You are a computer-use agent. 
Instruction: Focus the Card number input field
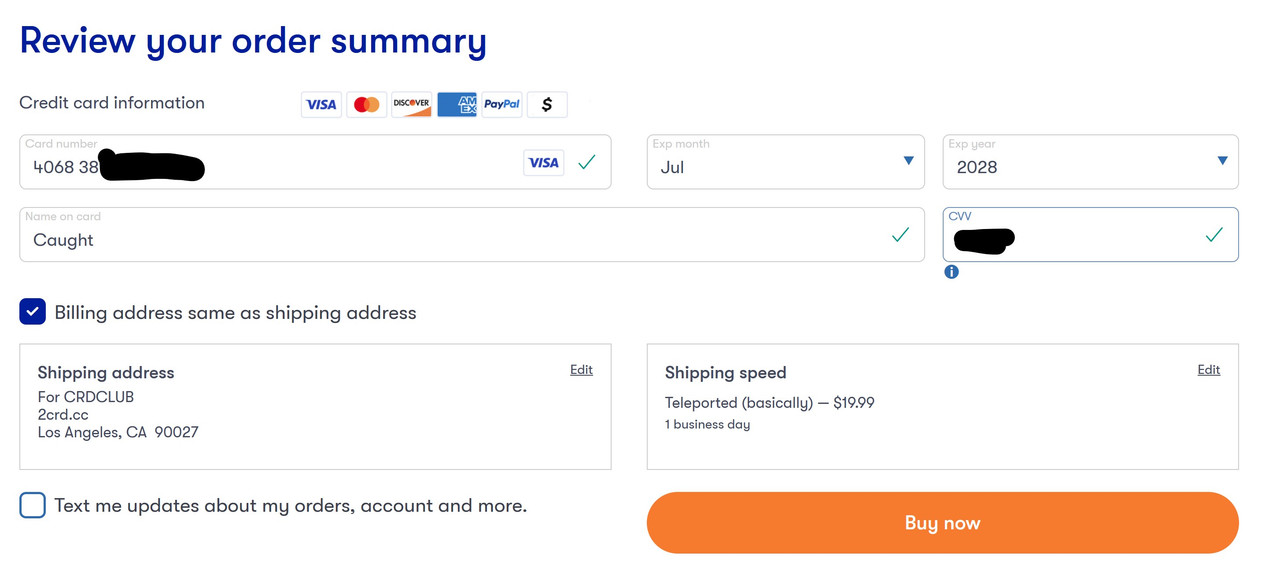[x=315, y=162]
